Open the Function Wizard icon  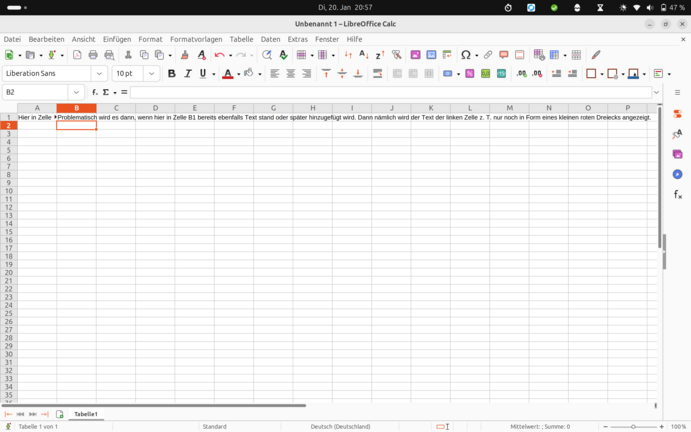(95, 92)
